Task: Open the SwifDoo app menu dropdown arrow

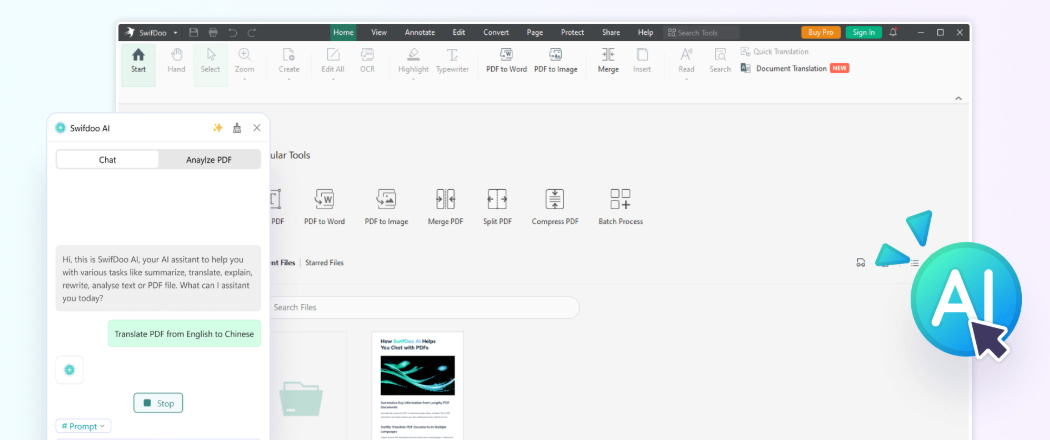Action: (x=175, y=33)
